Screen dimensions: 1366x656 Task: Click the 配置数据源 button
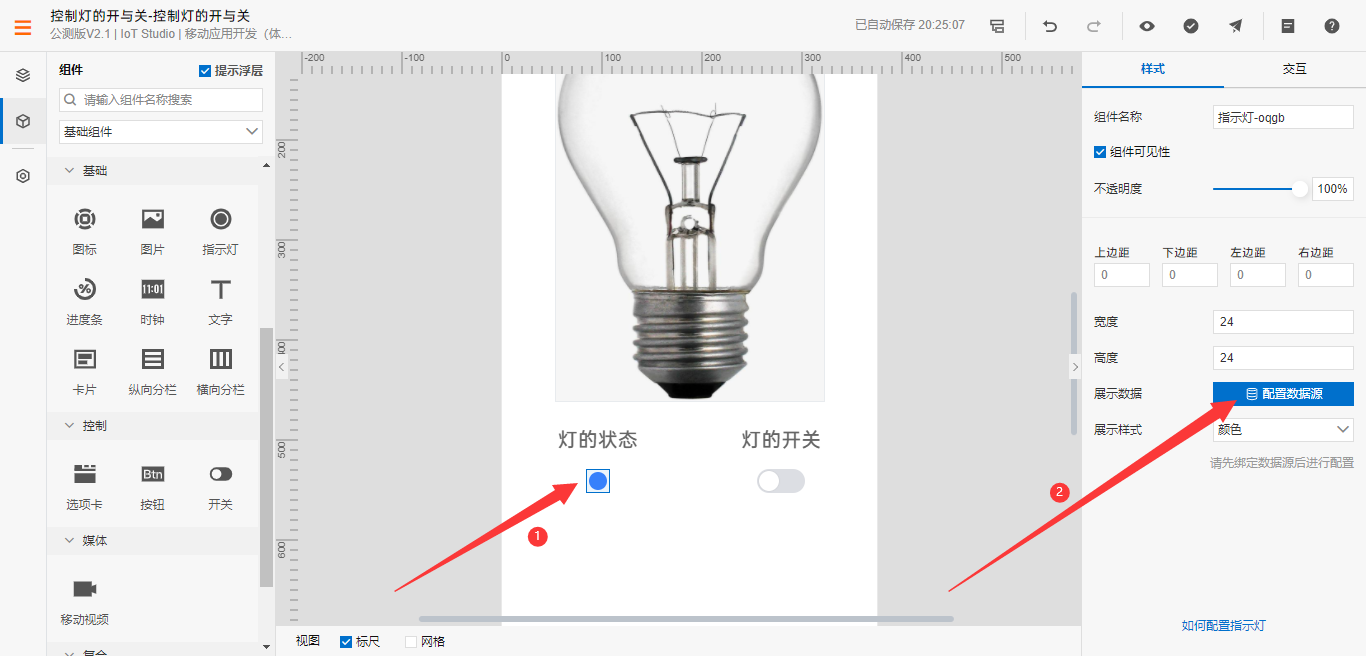click(1283, 394)
